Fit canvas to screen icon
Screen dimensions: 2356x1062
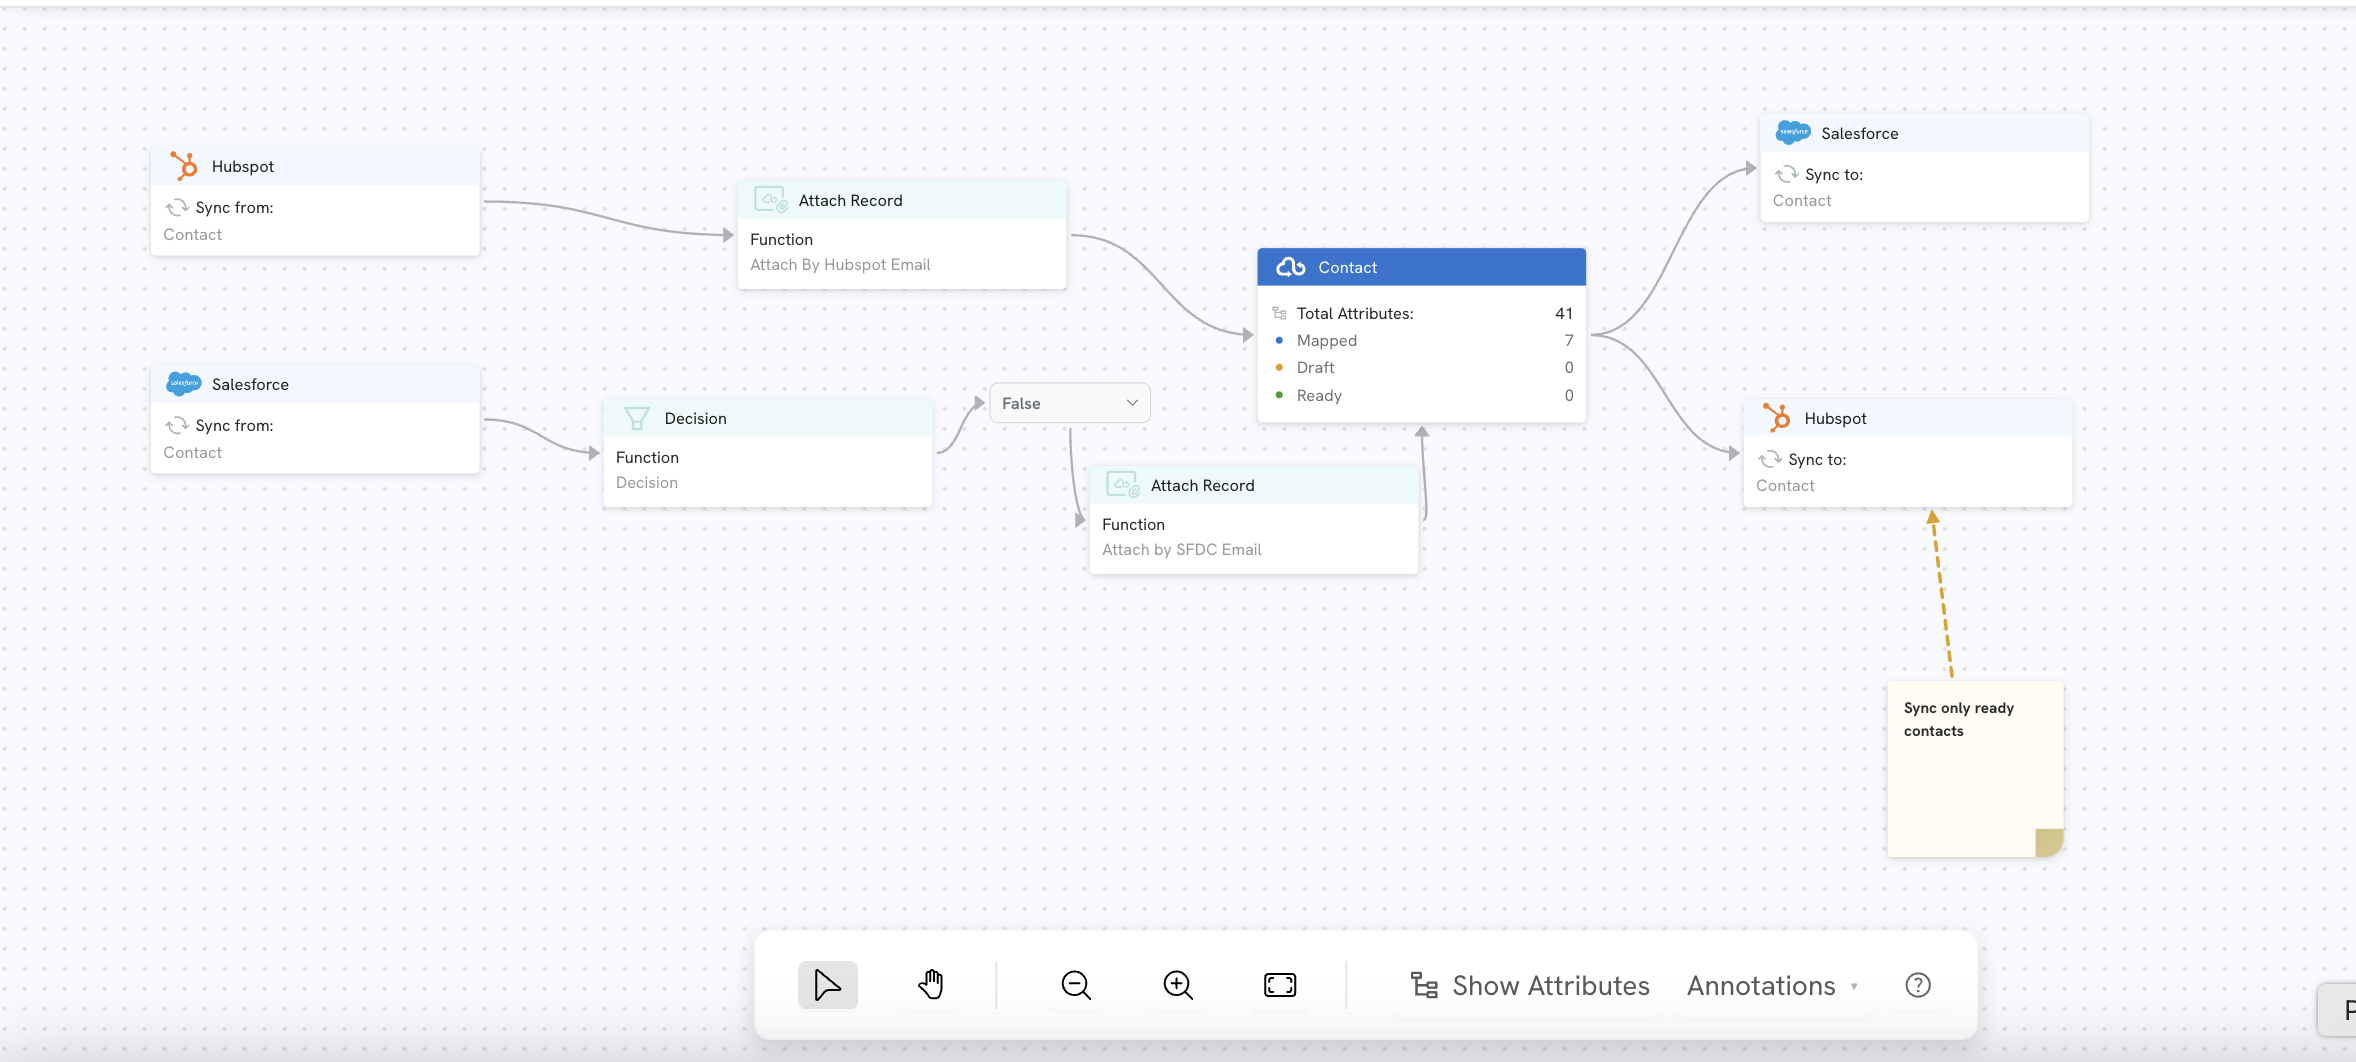(x=1280, y=985)
